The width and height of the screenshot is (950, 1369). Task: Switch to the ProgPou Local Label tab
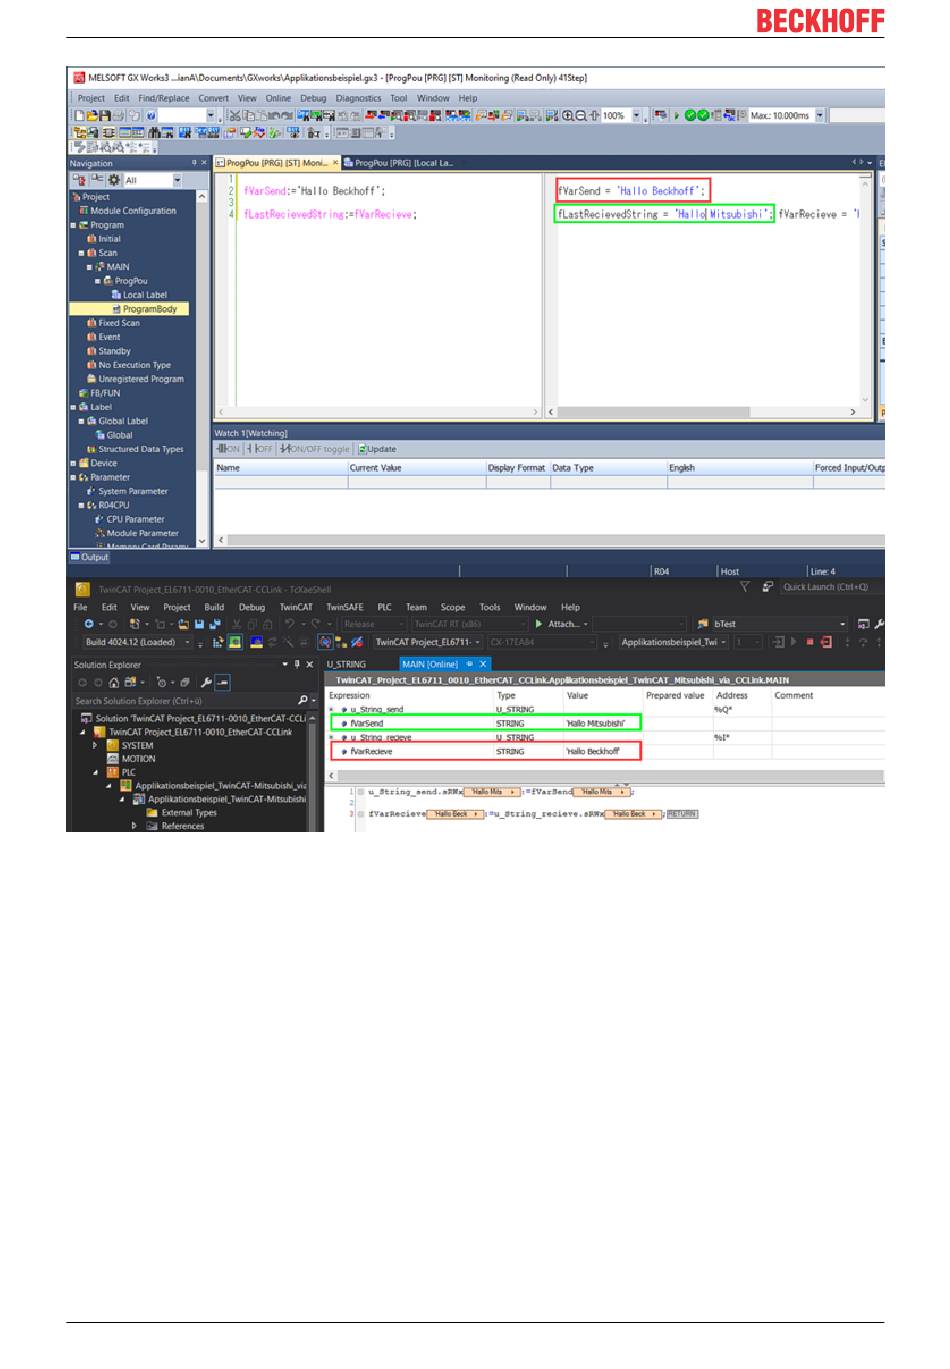pyautogui.click(x=403, y=162)
